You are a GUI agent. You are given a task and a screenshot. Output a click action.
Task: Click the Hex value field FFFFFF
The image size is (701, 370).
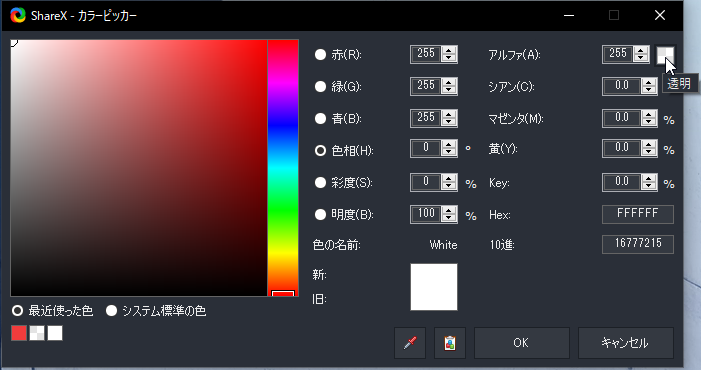pos(638,214)
